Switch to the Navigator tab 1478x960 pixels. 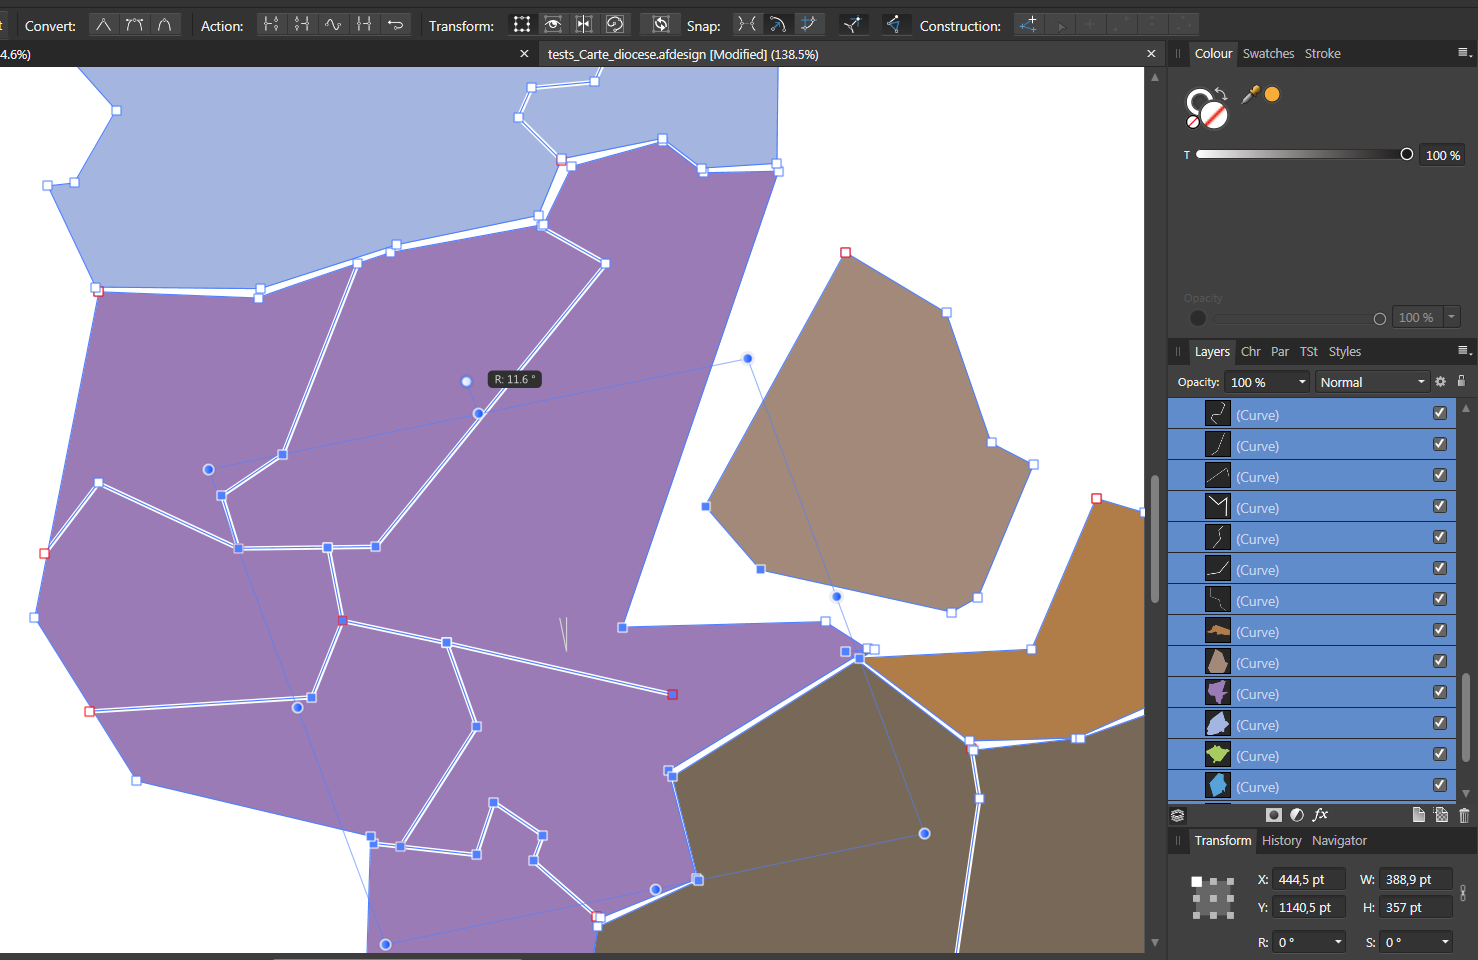[1339, 841]
